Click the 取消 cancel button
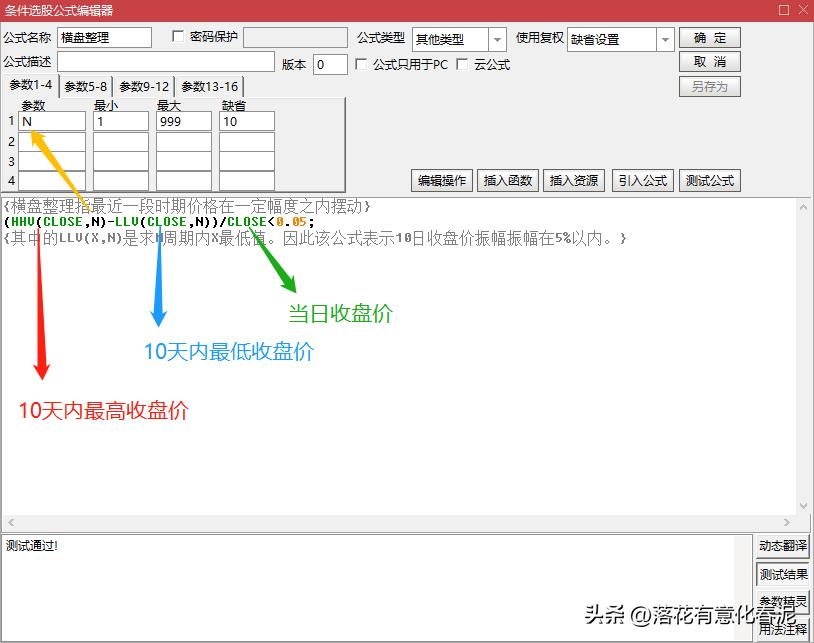 point(710,62)
